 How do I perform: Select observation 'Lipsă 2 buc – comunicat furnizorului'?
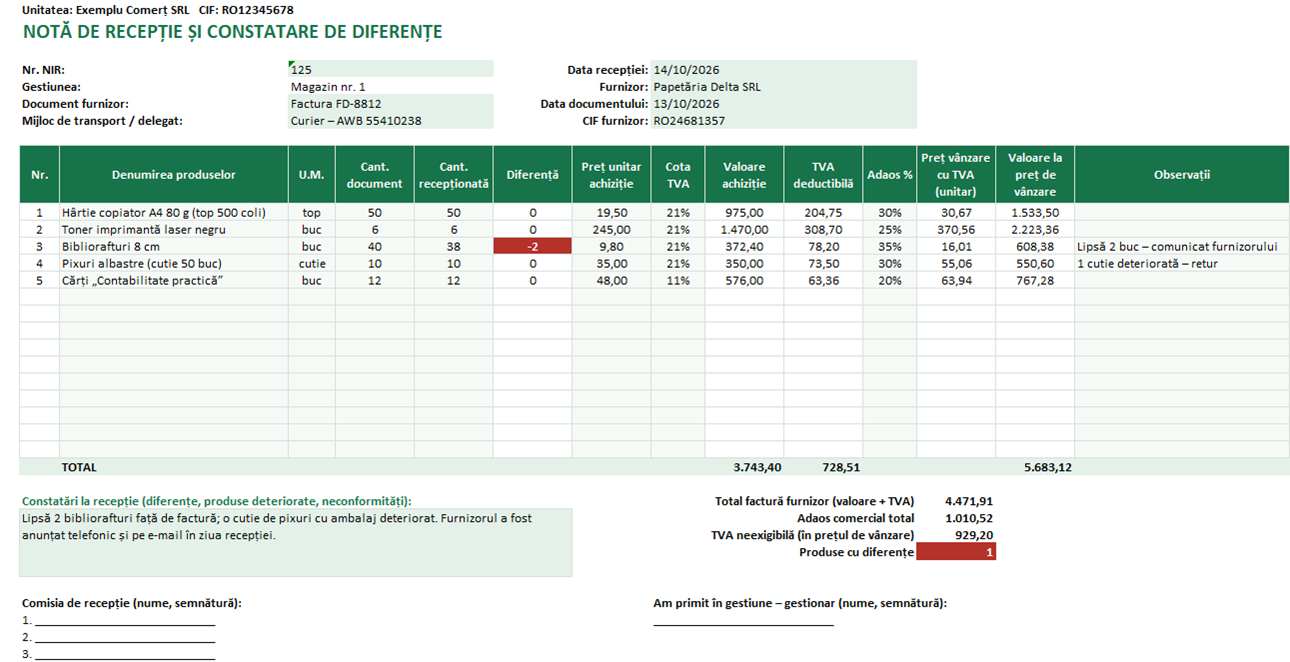1182,246
